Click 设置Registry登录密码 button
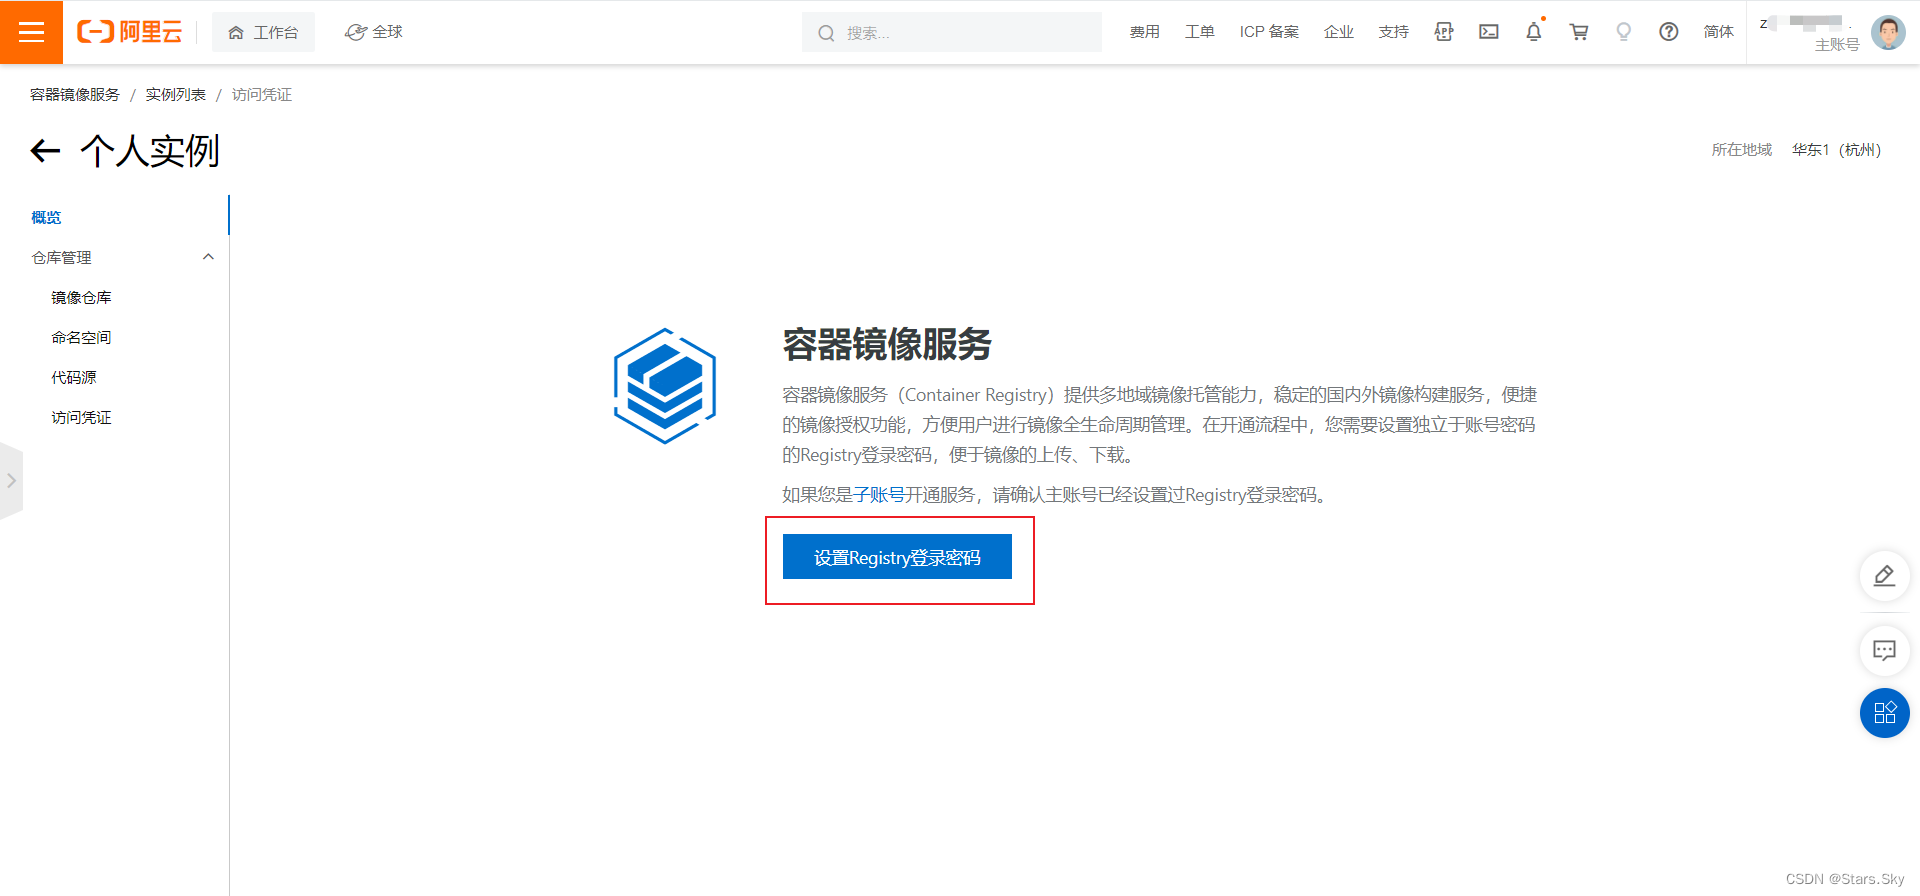The image size is (1920, 896). click(897, 557)
